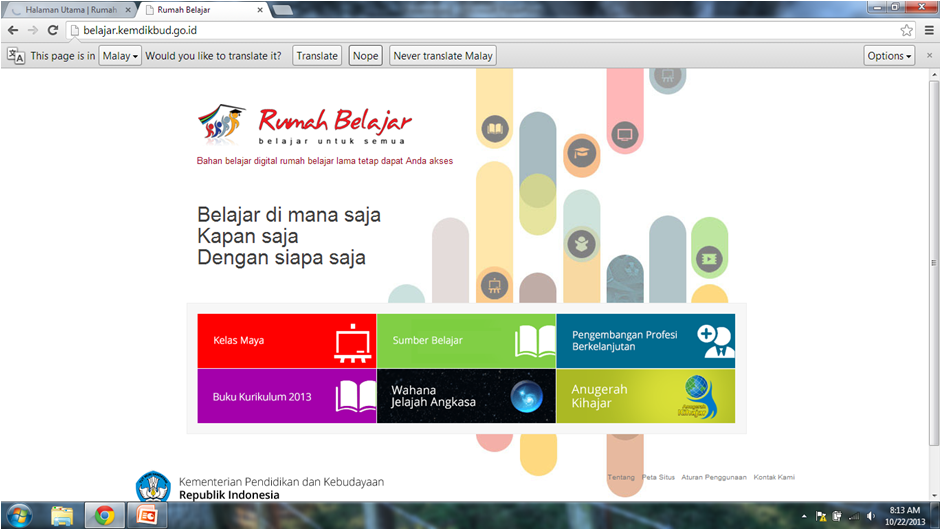Viewport: 941px width, 530px height.
Task: Show hidden tray icons arrow
Action: point(804,516)
